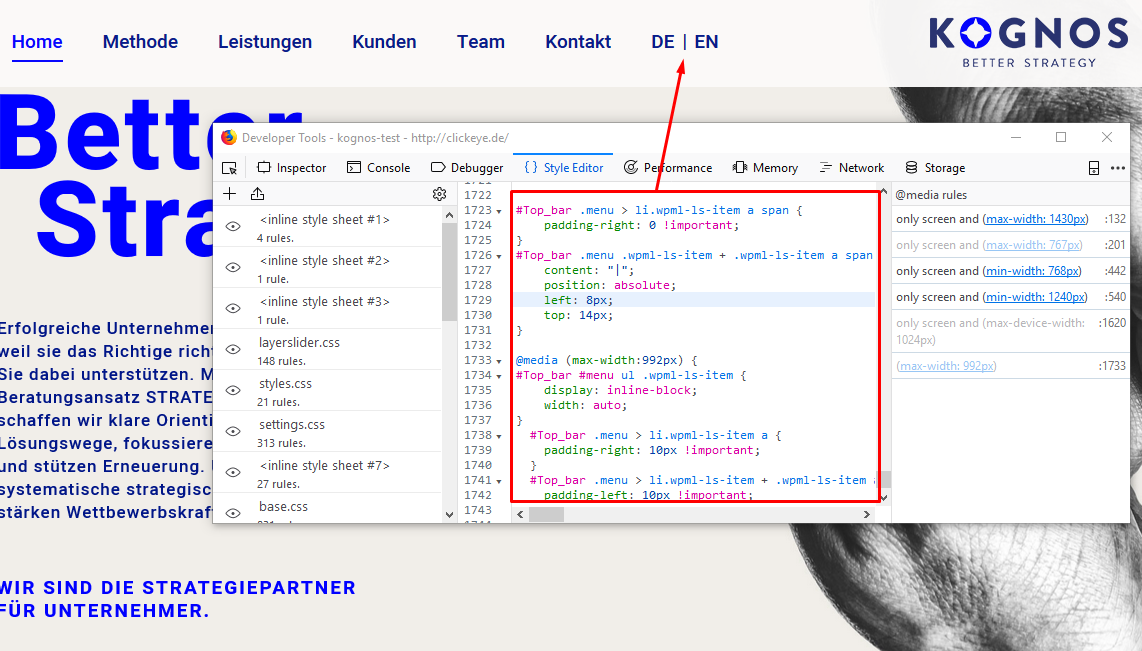
Task: Create a new style sheet with plus icon
Action: tap(230, 194)
